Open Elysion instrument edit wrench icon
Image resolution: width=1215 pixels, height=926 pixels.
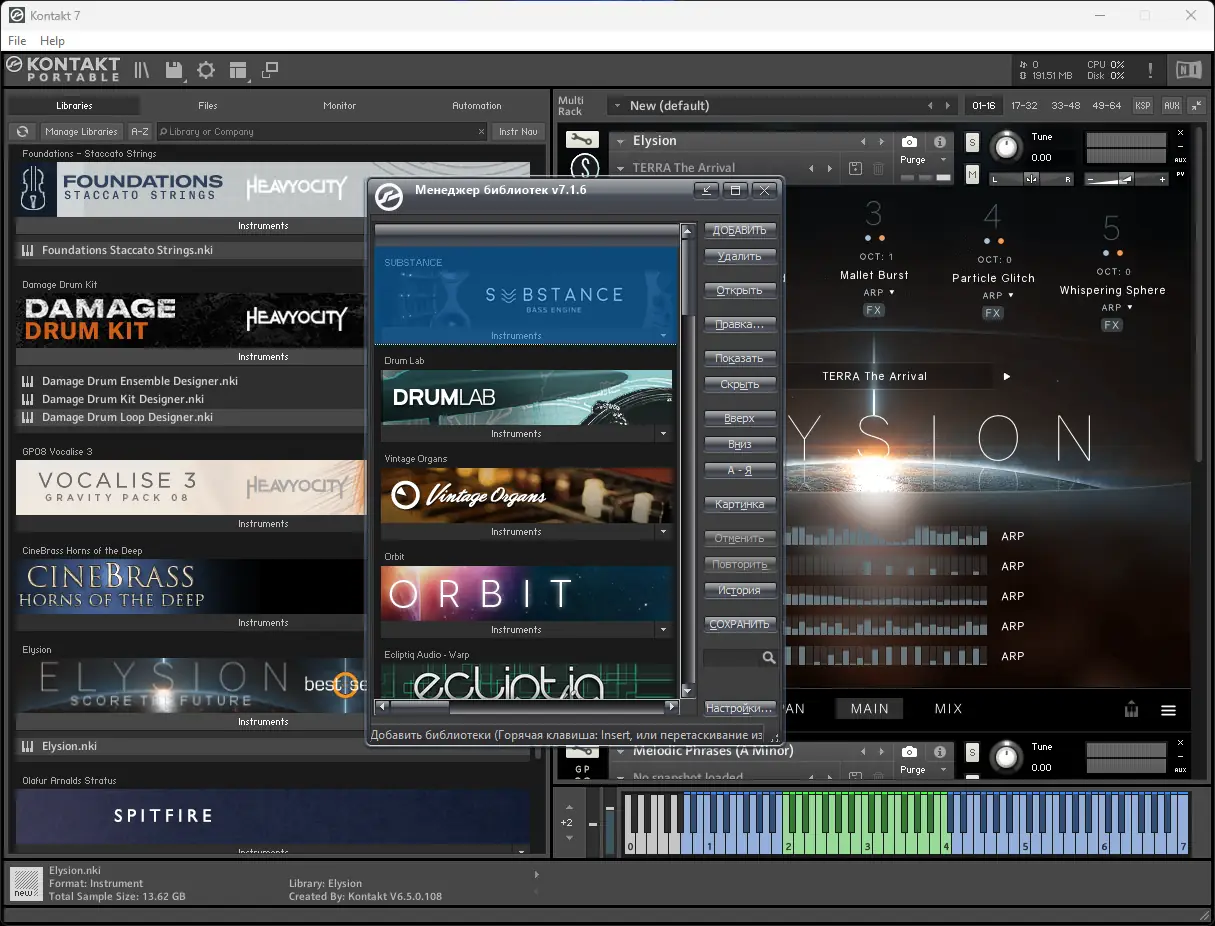[580, 140]
